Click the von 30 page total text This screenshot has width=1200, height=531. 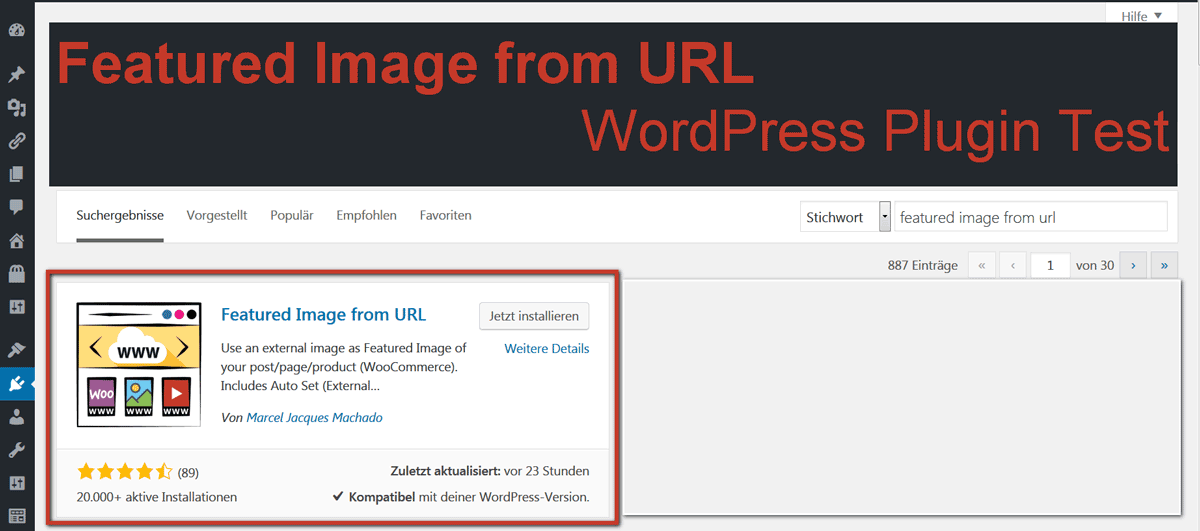coord(1095,265)
